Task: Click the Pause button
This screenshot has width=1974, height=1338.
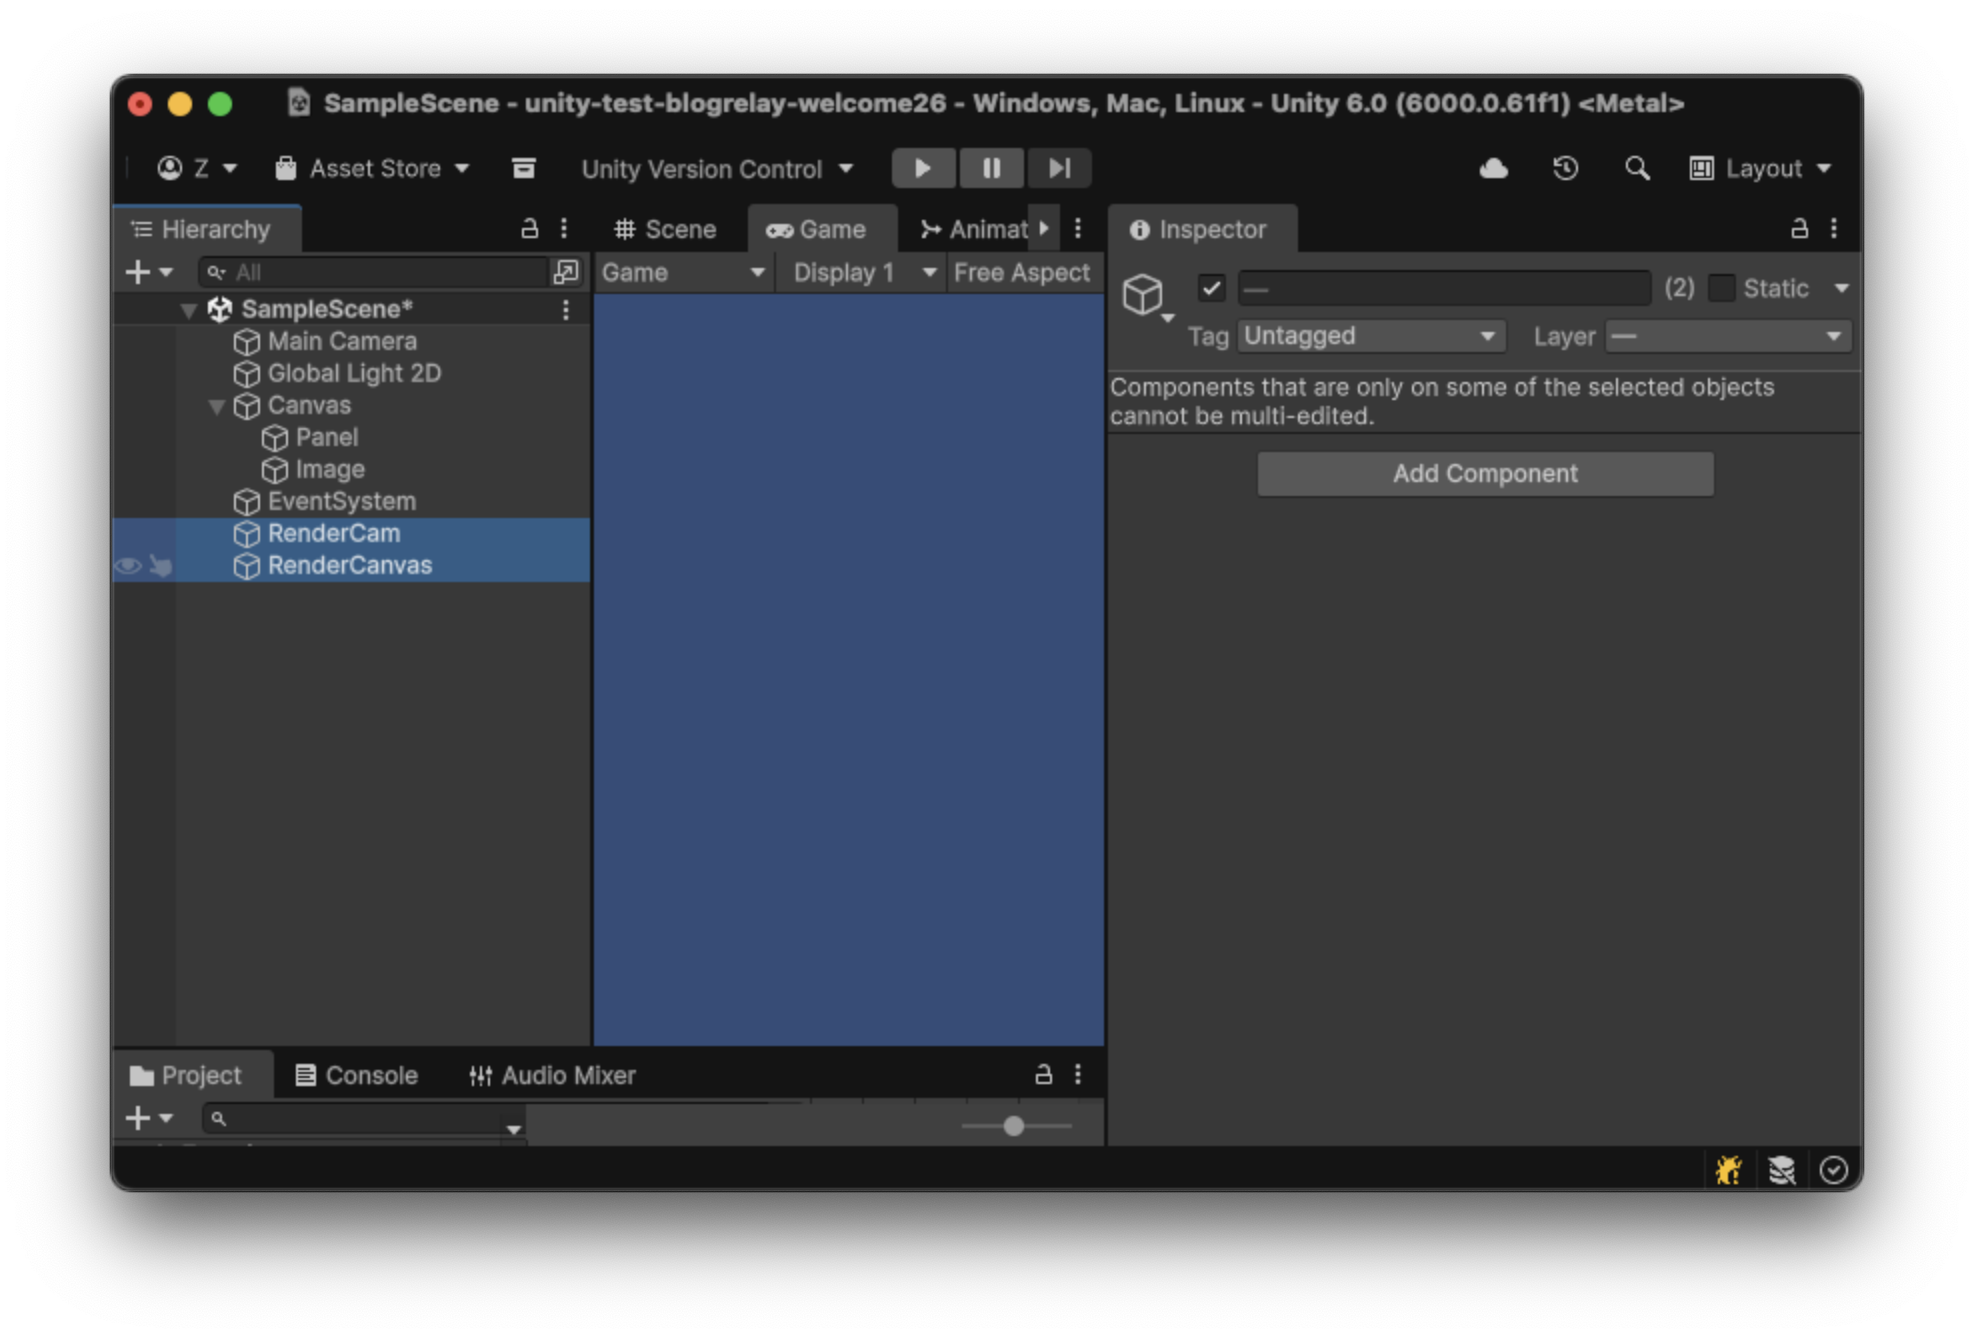Action: [991, 168]
